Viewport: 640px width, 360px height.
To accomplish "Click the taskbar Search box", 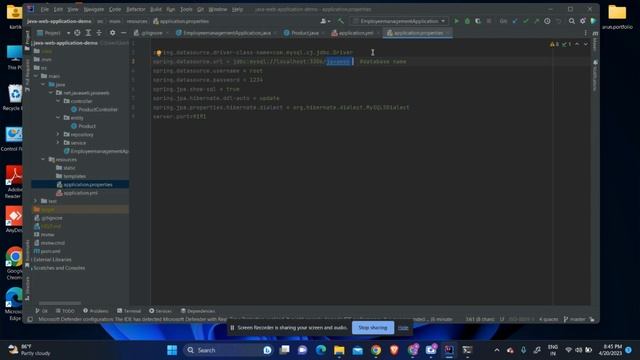I will (228, 350).
